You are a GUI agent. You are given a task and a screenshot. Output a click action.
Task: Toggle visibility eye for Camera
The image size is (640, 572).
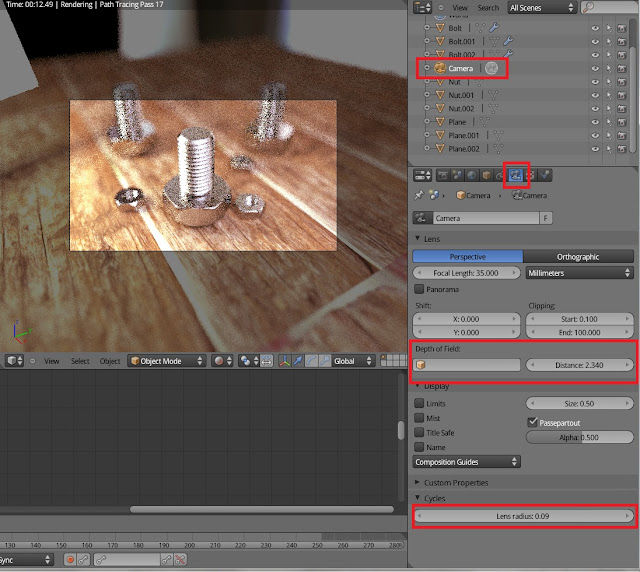point(595,68)
